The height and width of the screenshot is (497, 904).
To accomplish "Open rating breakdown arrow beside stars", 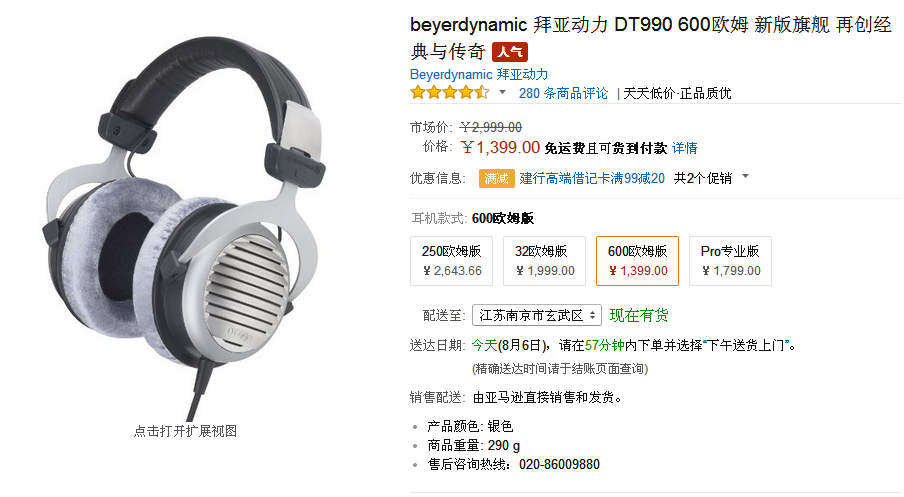I will tap(502, 92).
